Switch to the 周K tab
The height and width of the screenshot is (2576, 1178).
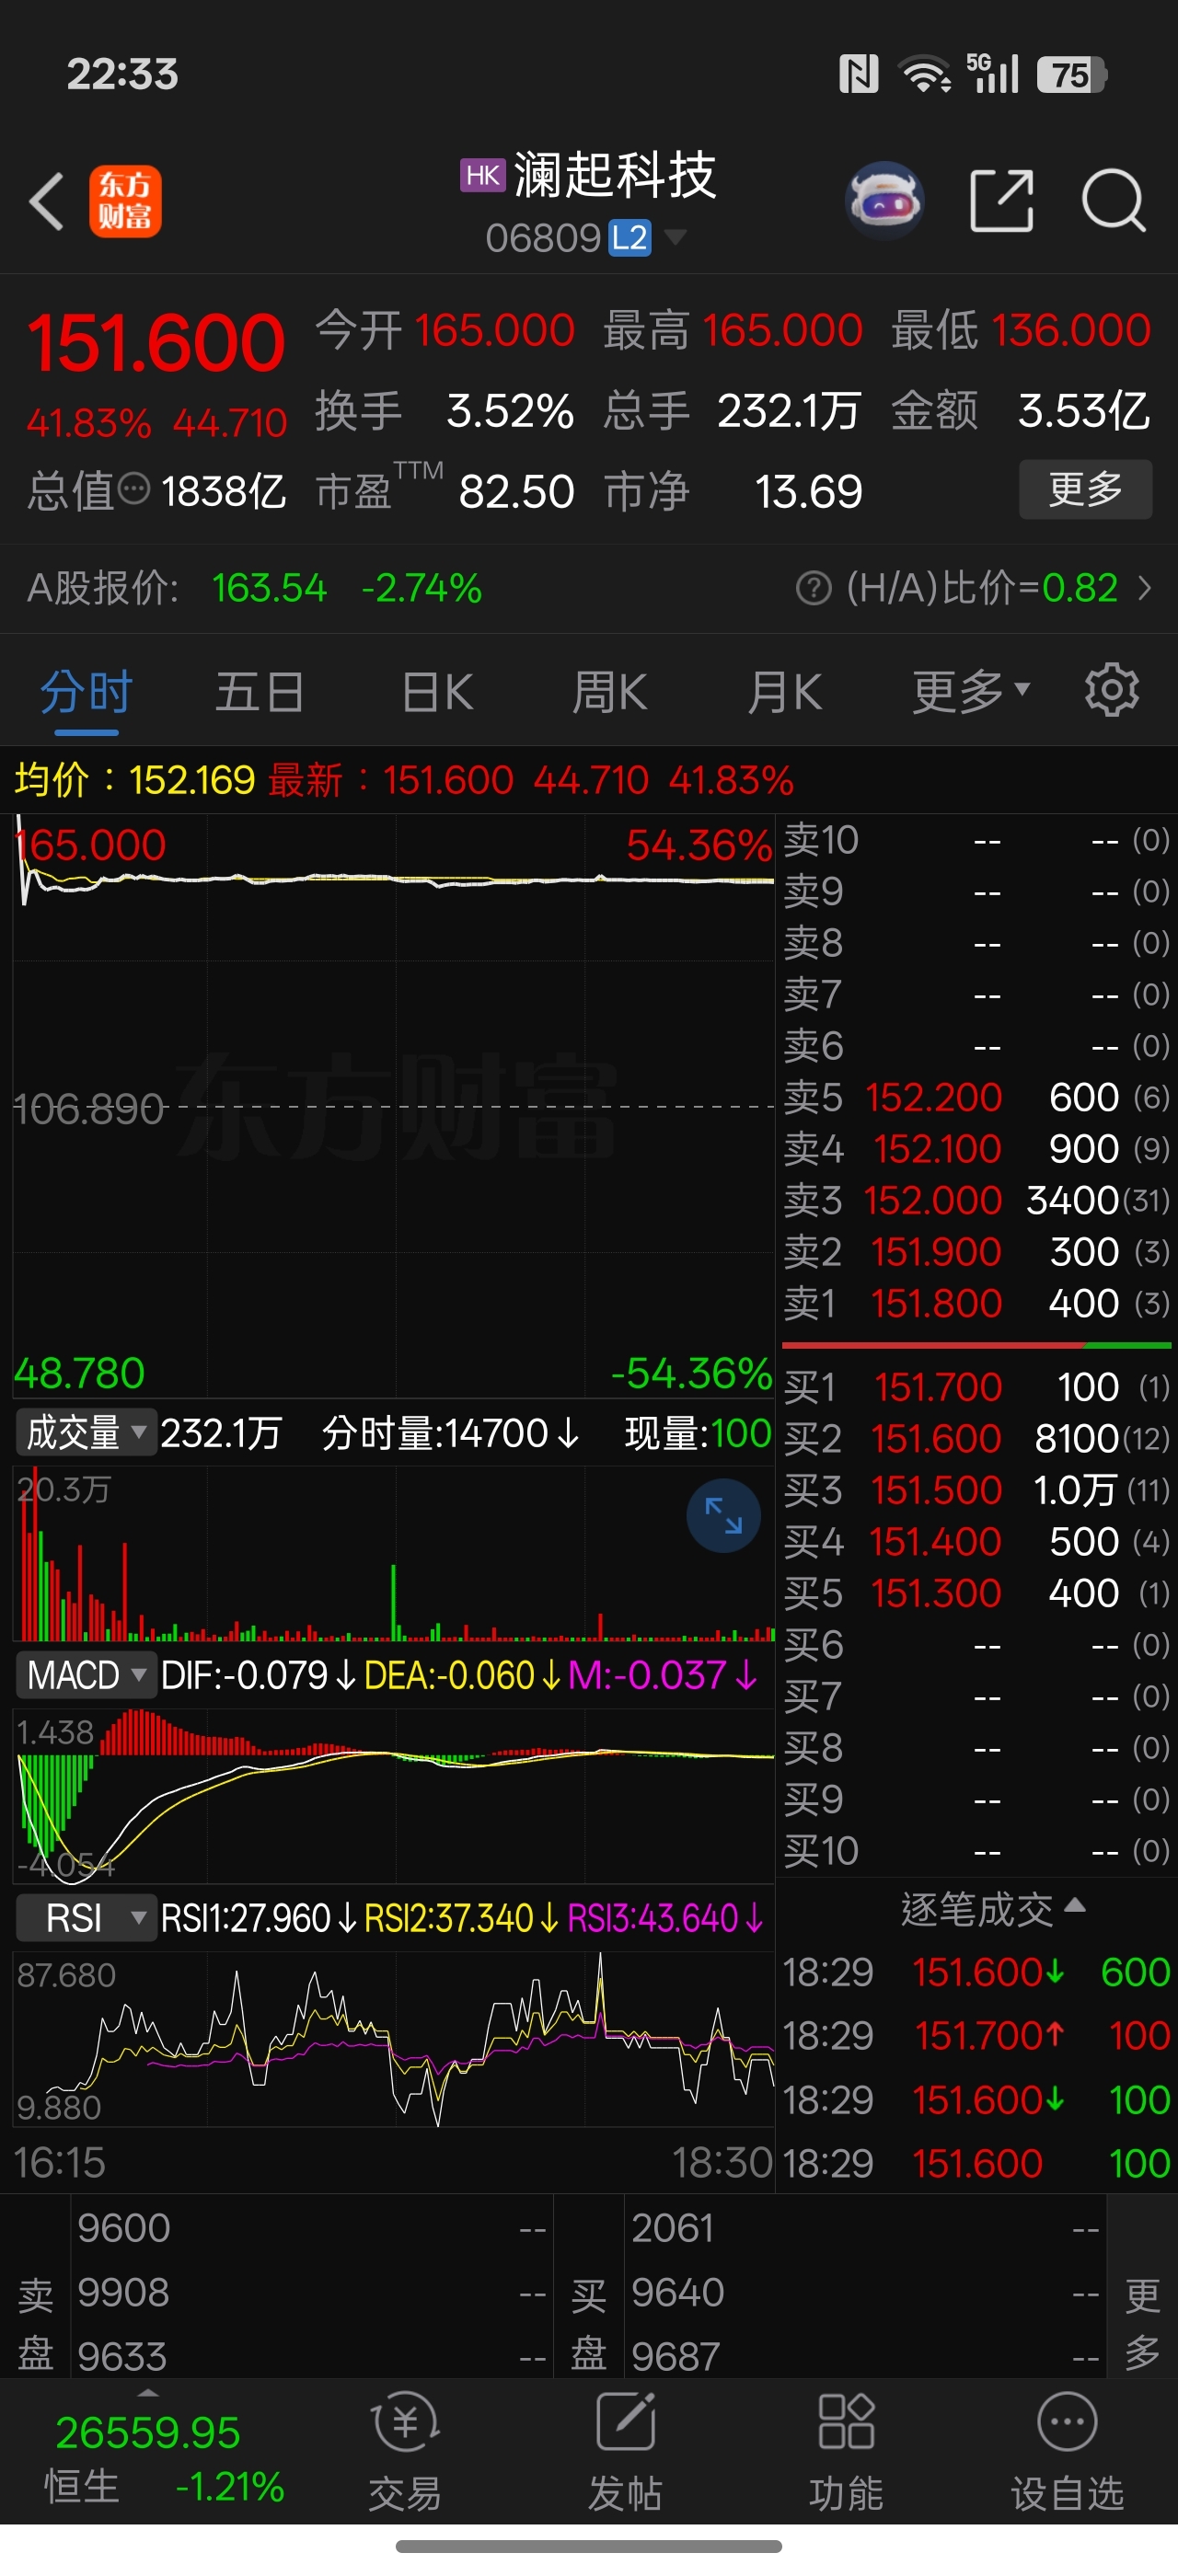610,691
